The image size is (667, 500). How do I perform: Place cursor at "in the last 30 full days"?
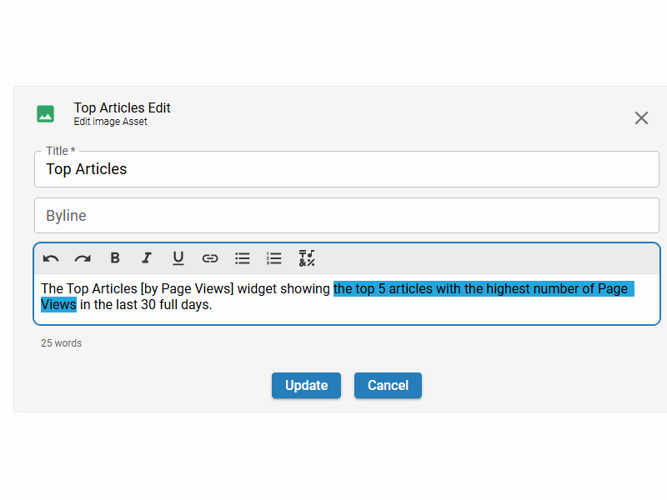pos(145,305)
